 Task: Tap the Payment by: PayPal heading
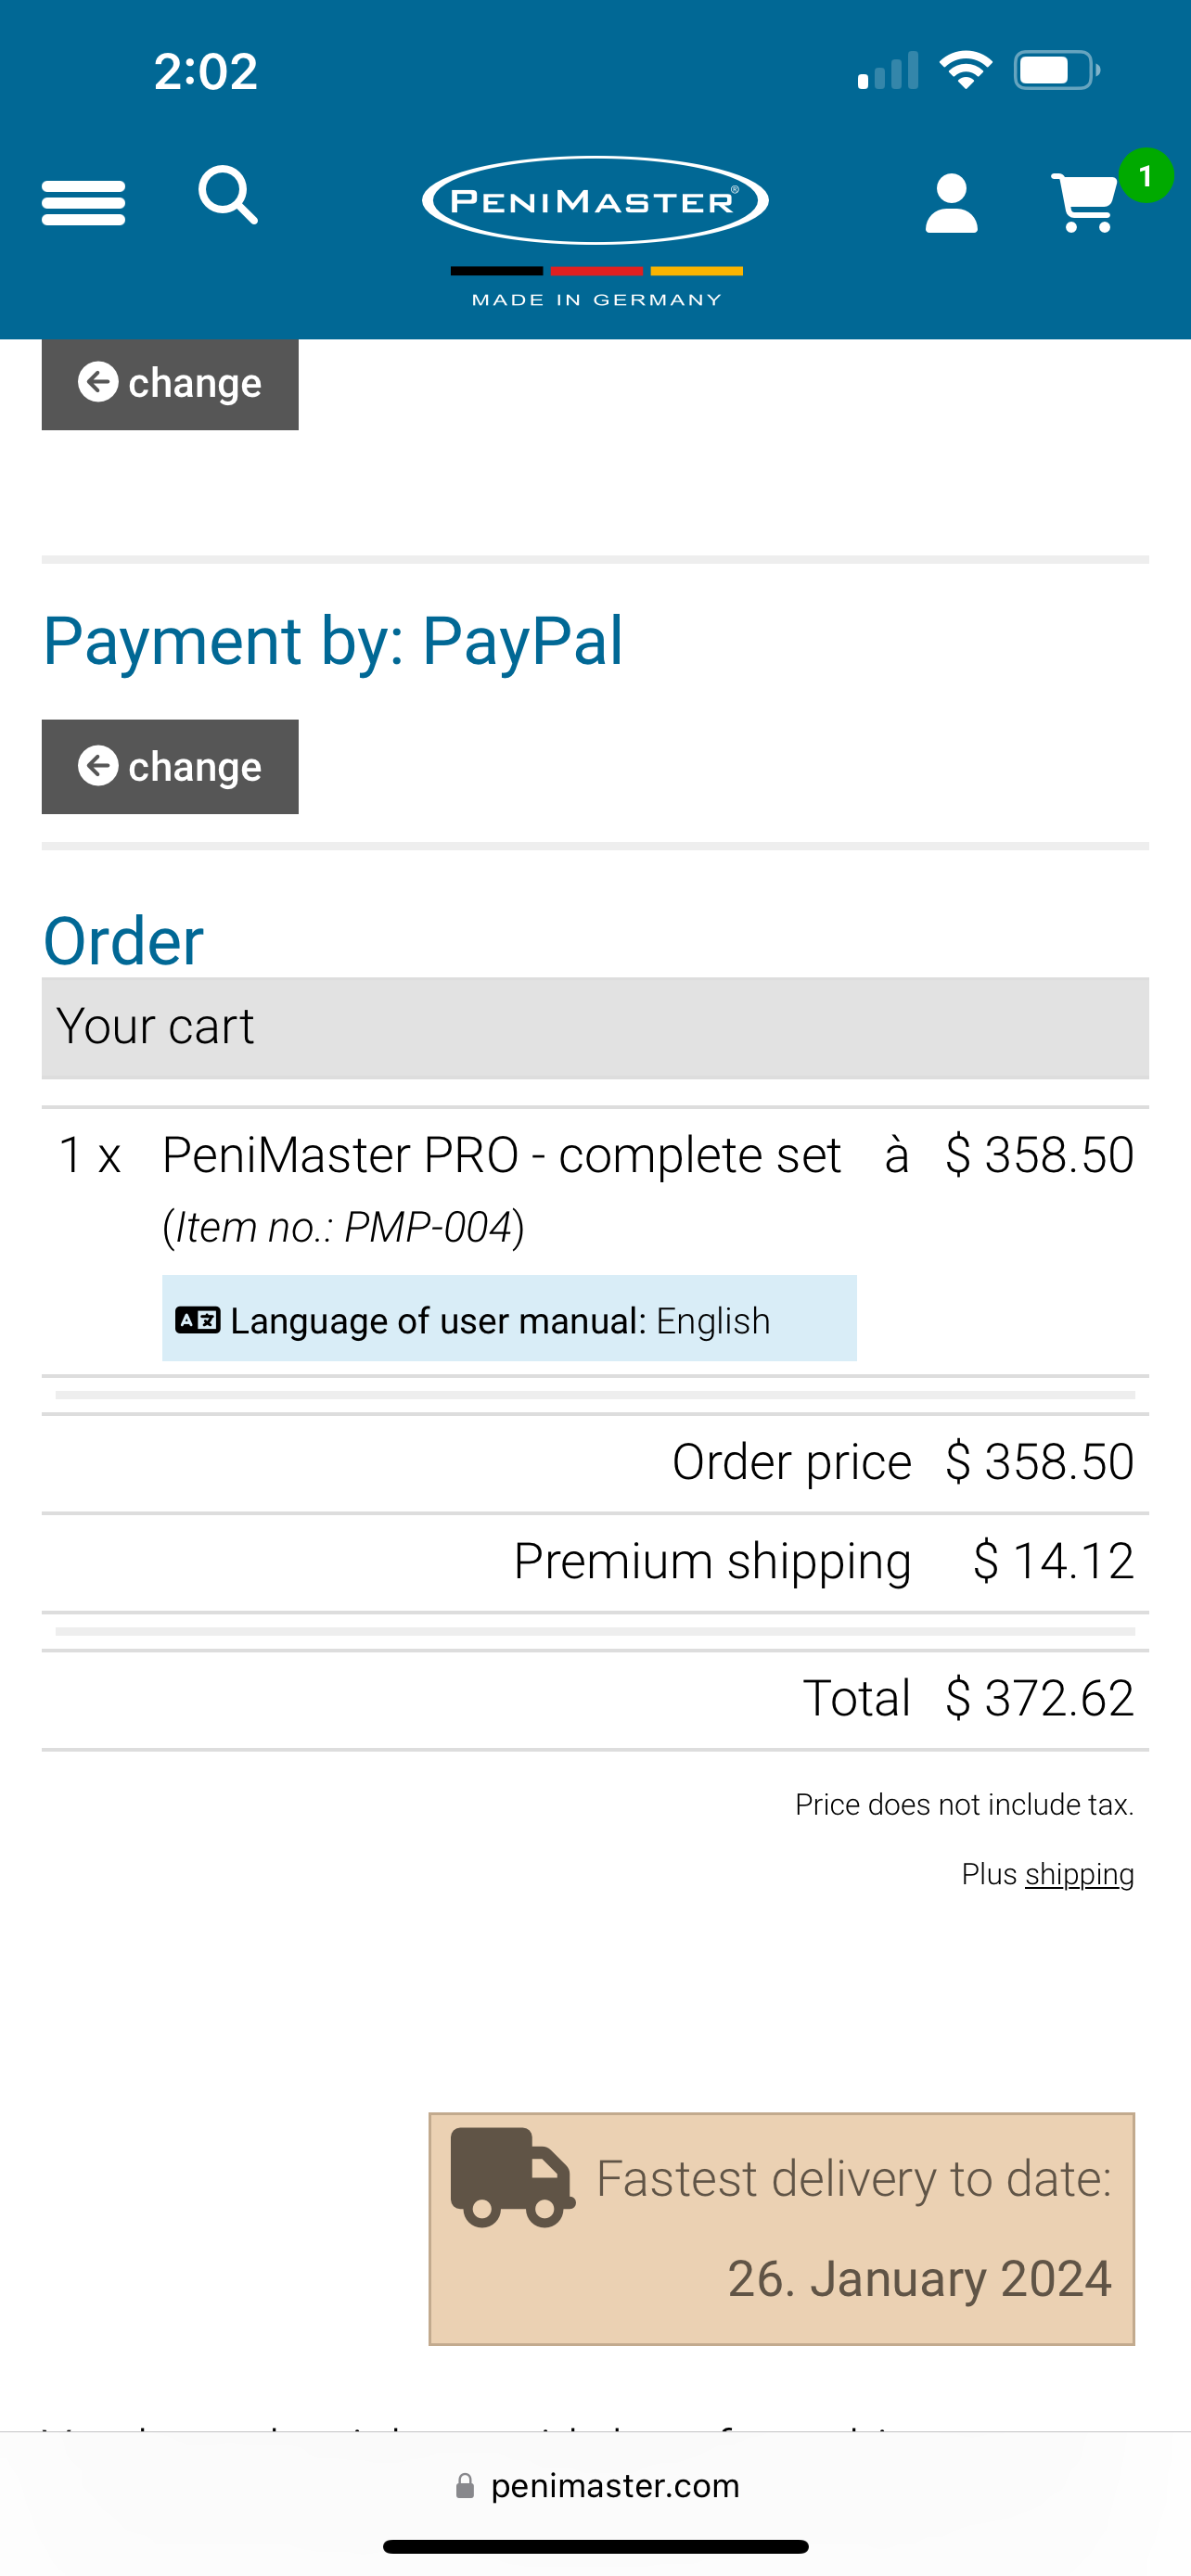tap(333, 640)
